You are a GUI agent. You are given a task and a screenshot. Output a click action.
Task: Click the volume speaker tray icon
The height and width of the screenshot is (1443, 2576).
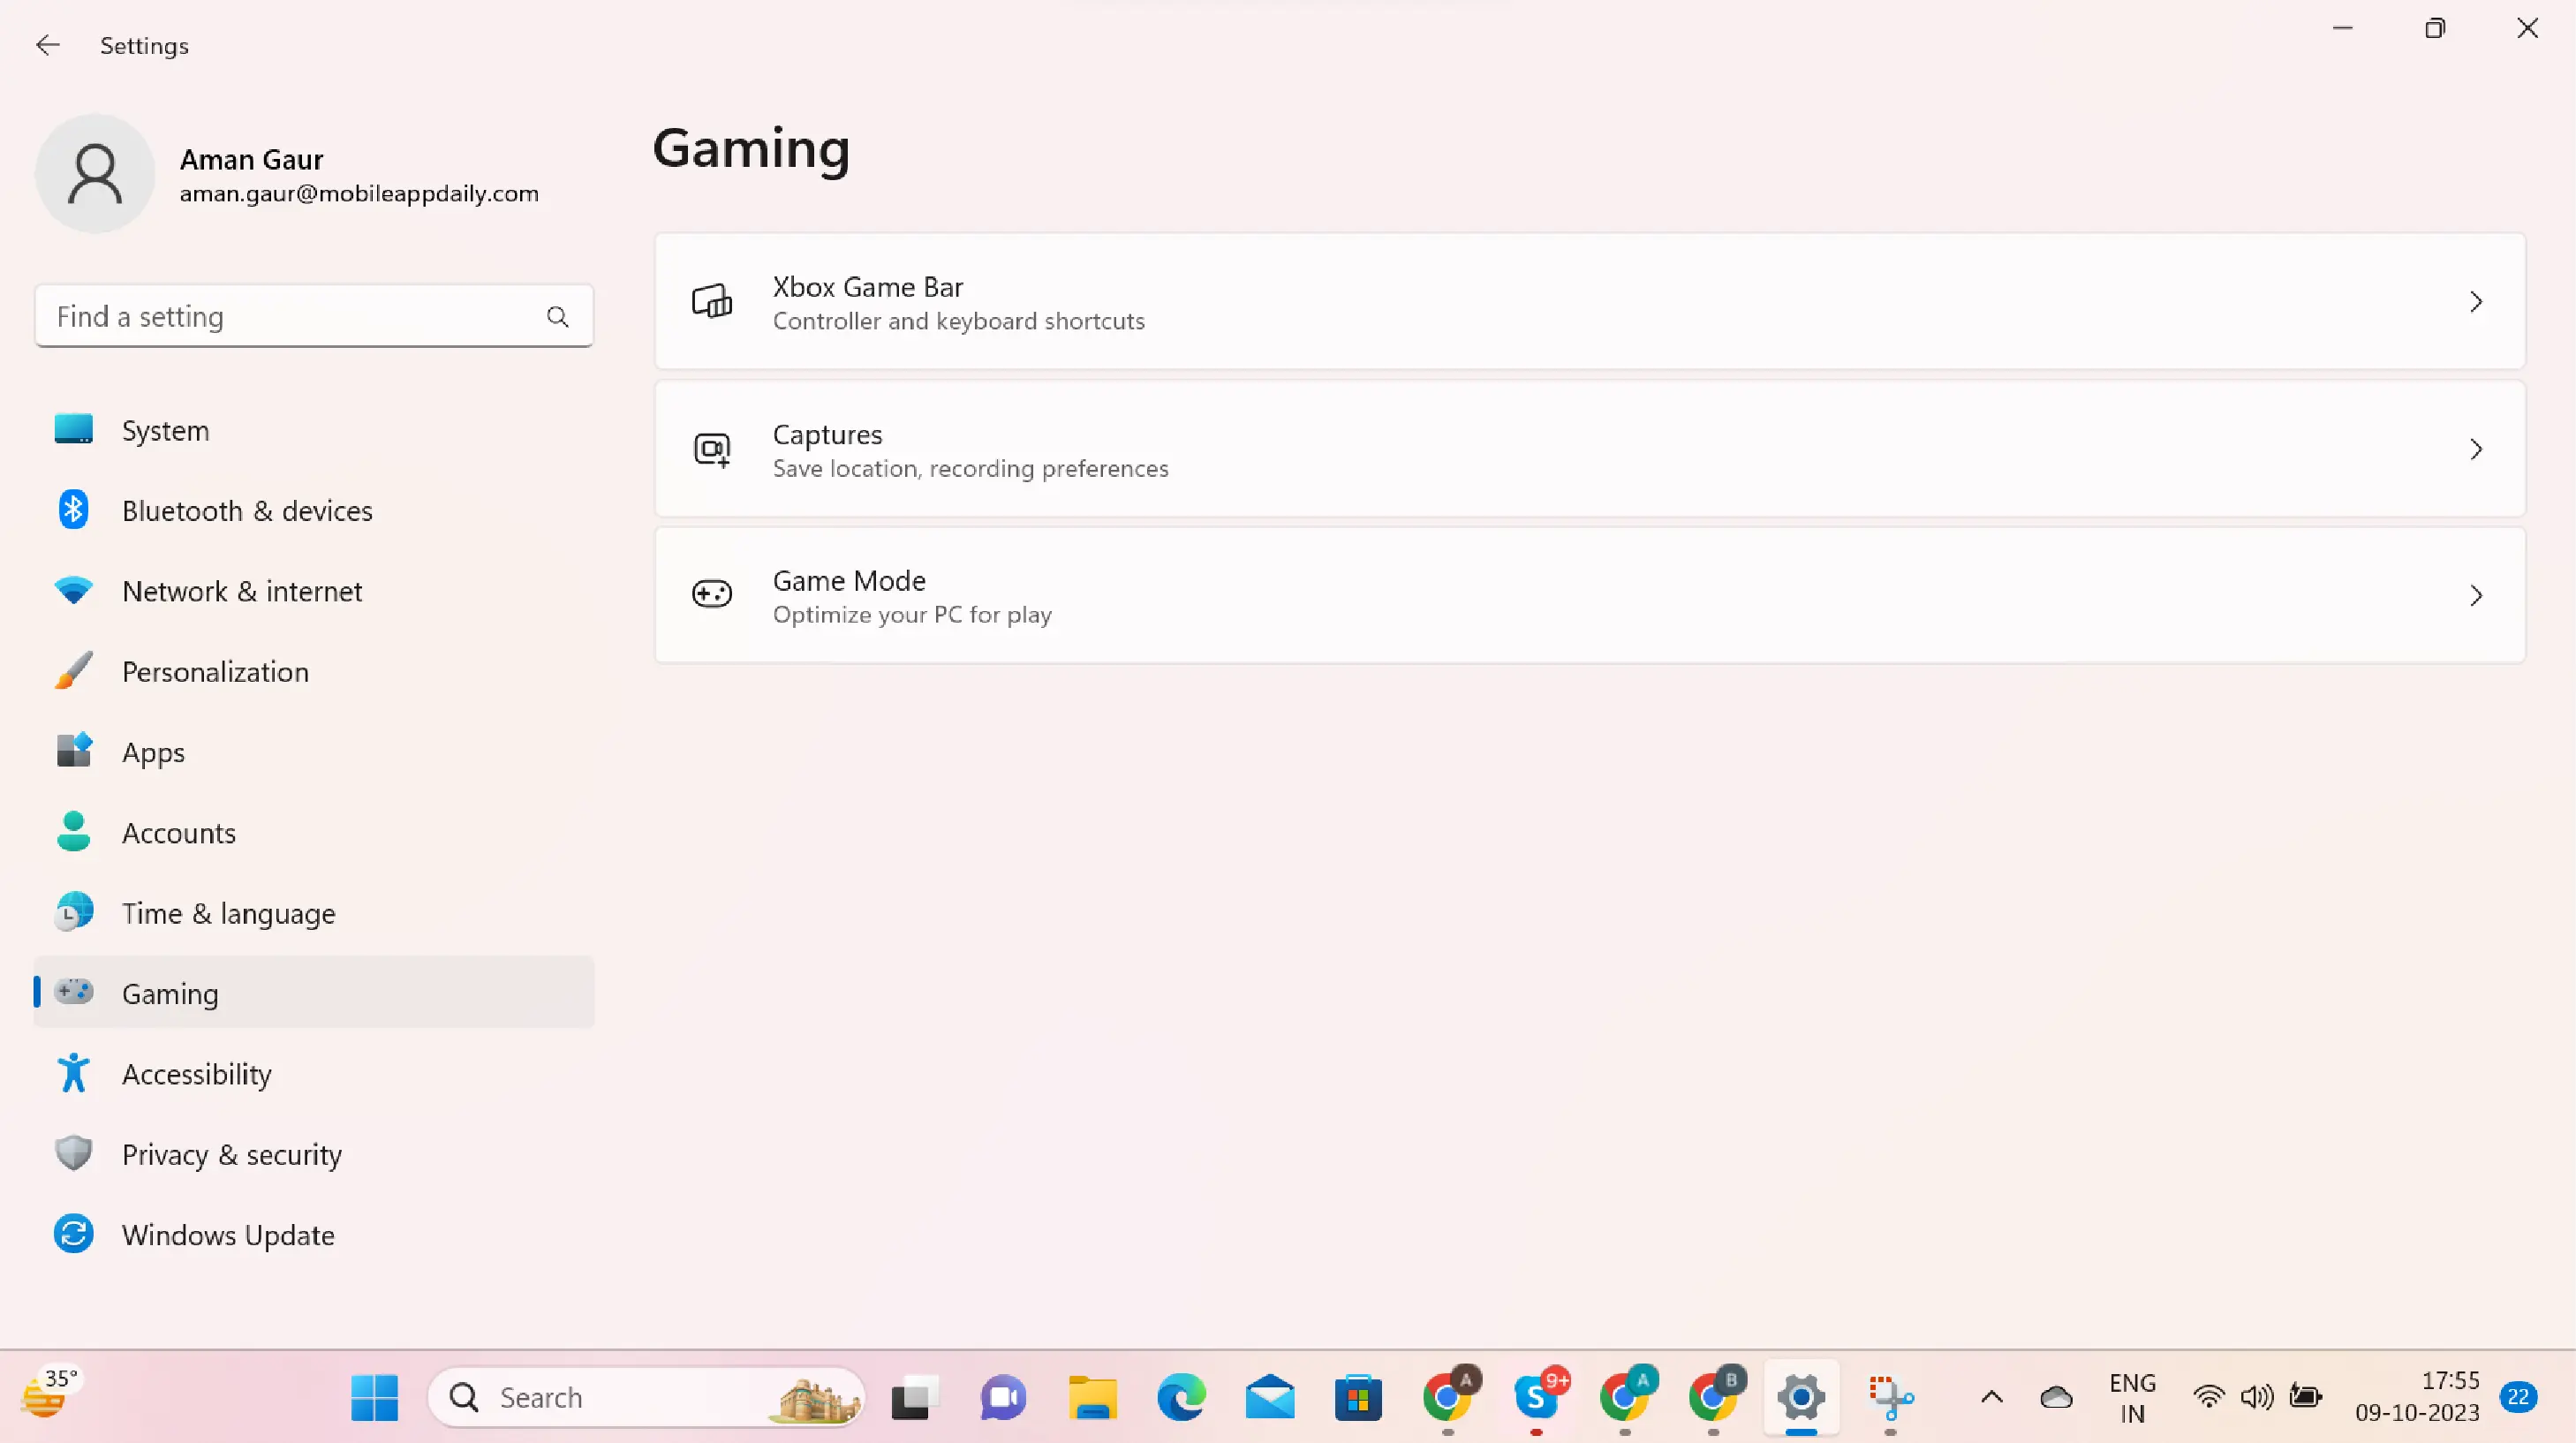2257,1397
